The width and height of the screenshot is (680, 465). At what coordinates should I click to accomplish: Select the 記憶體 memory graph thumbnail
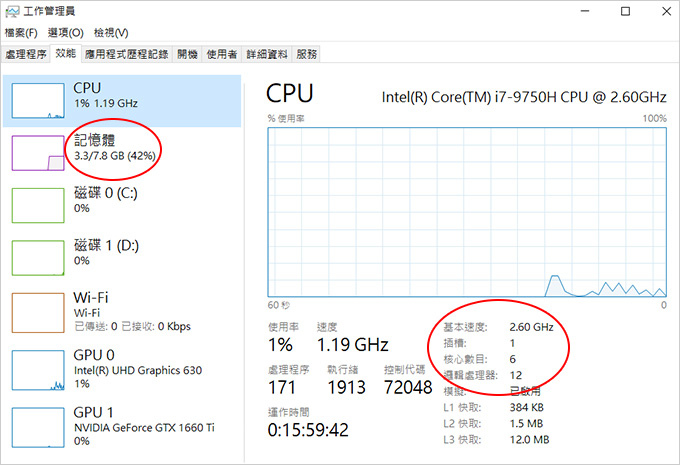pos(37,153)
